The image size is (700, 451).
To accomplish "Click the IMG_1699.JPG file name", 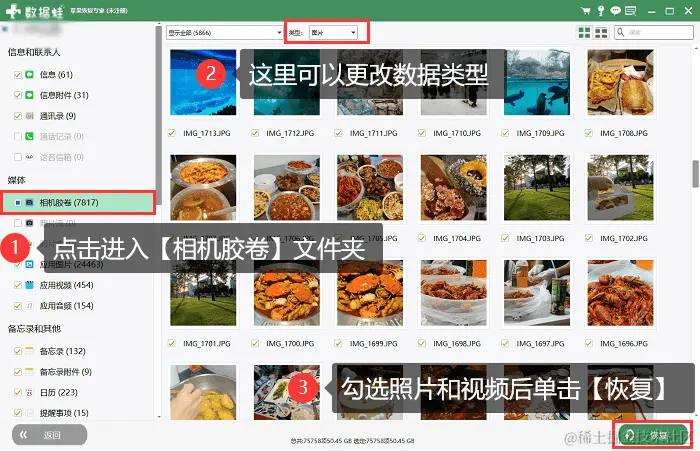I will pos(374,343).
